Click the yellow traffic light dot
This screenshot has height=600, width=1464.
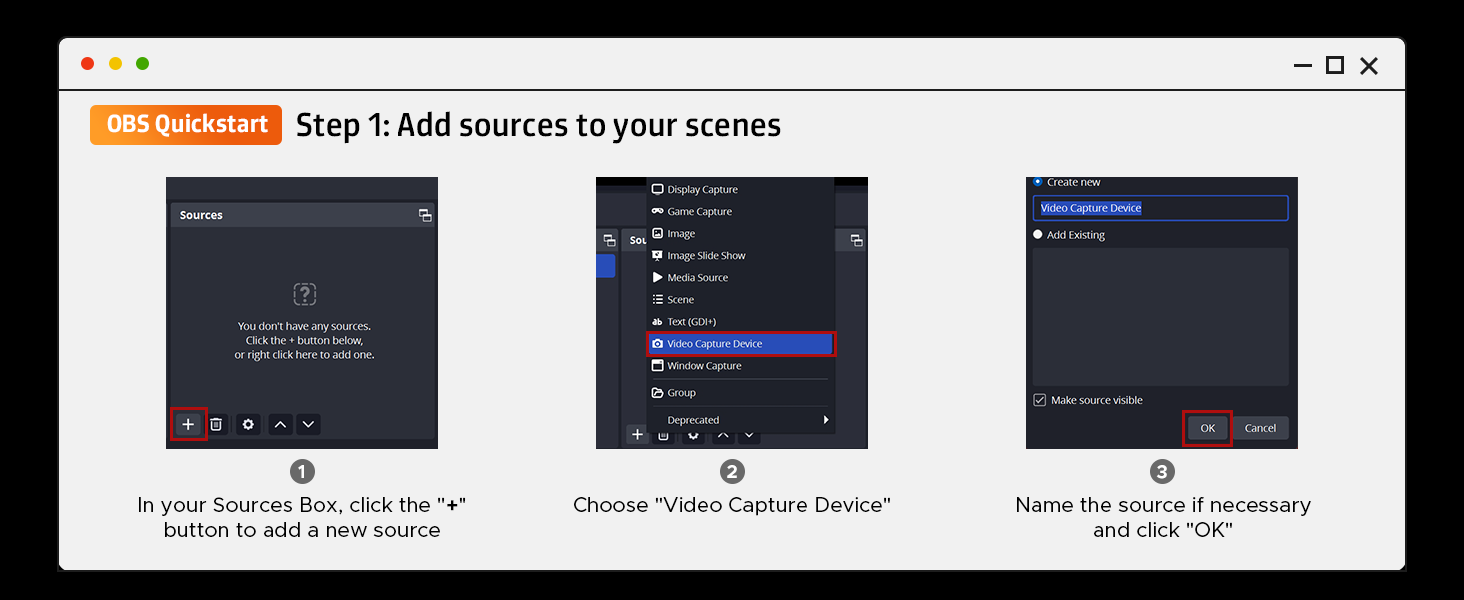coord(115,62)
